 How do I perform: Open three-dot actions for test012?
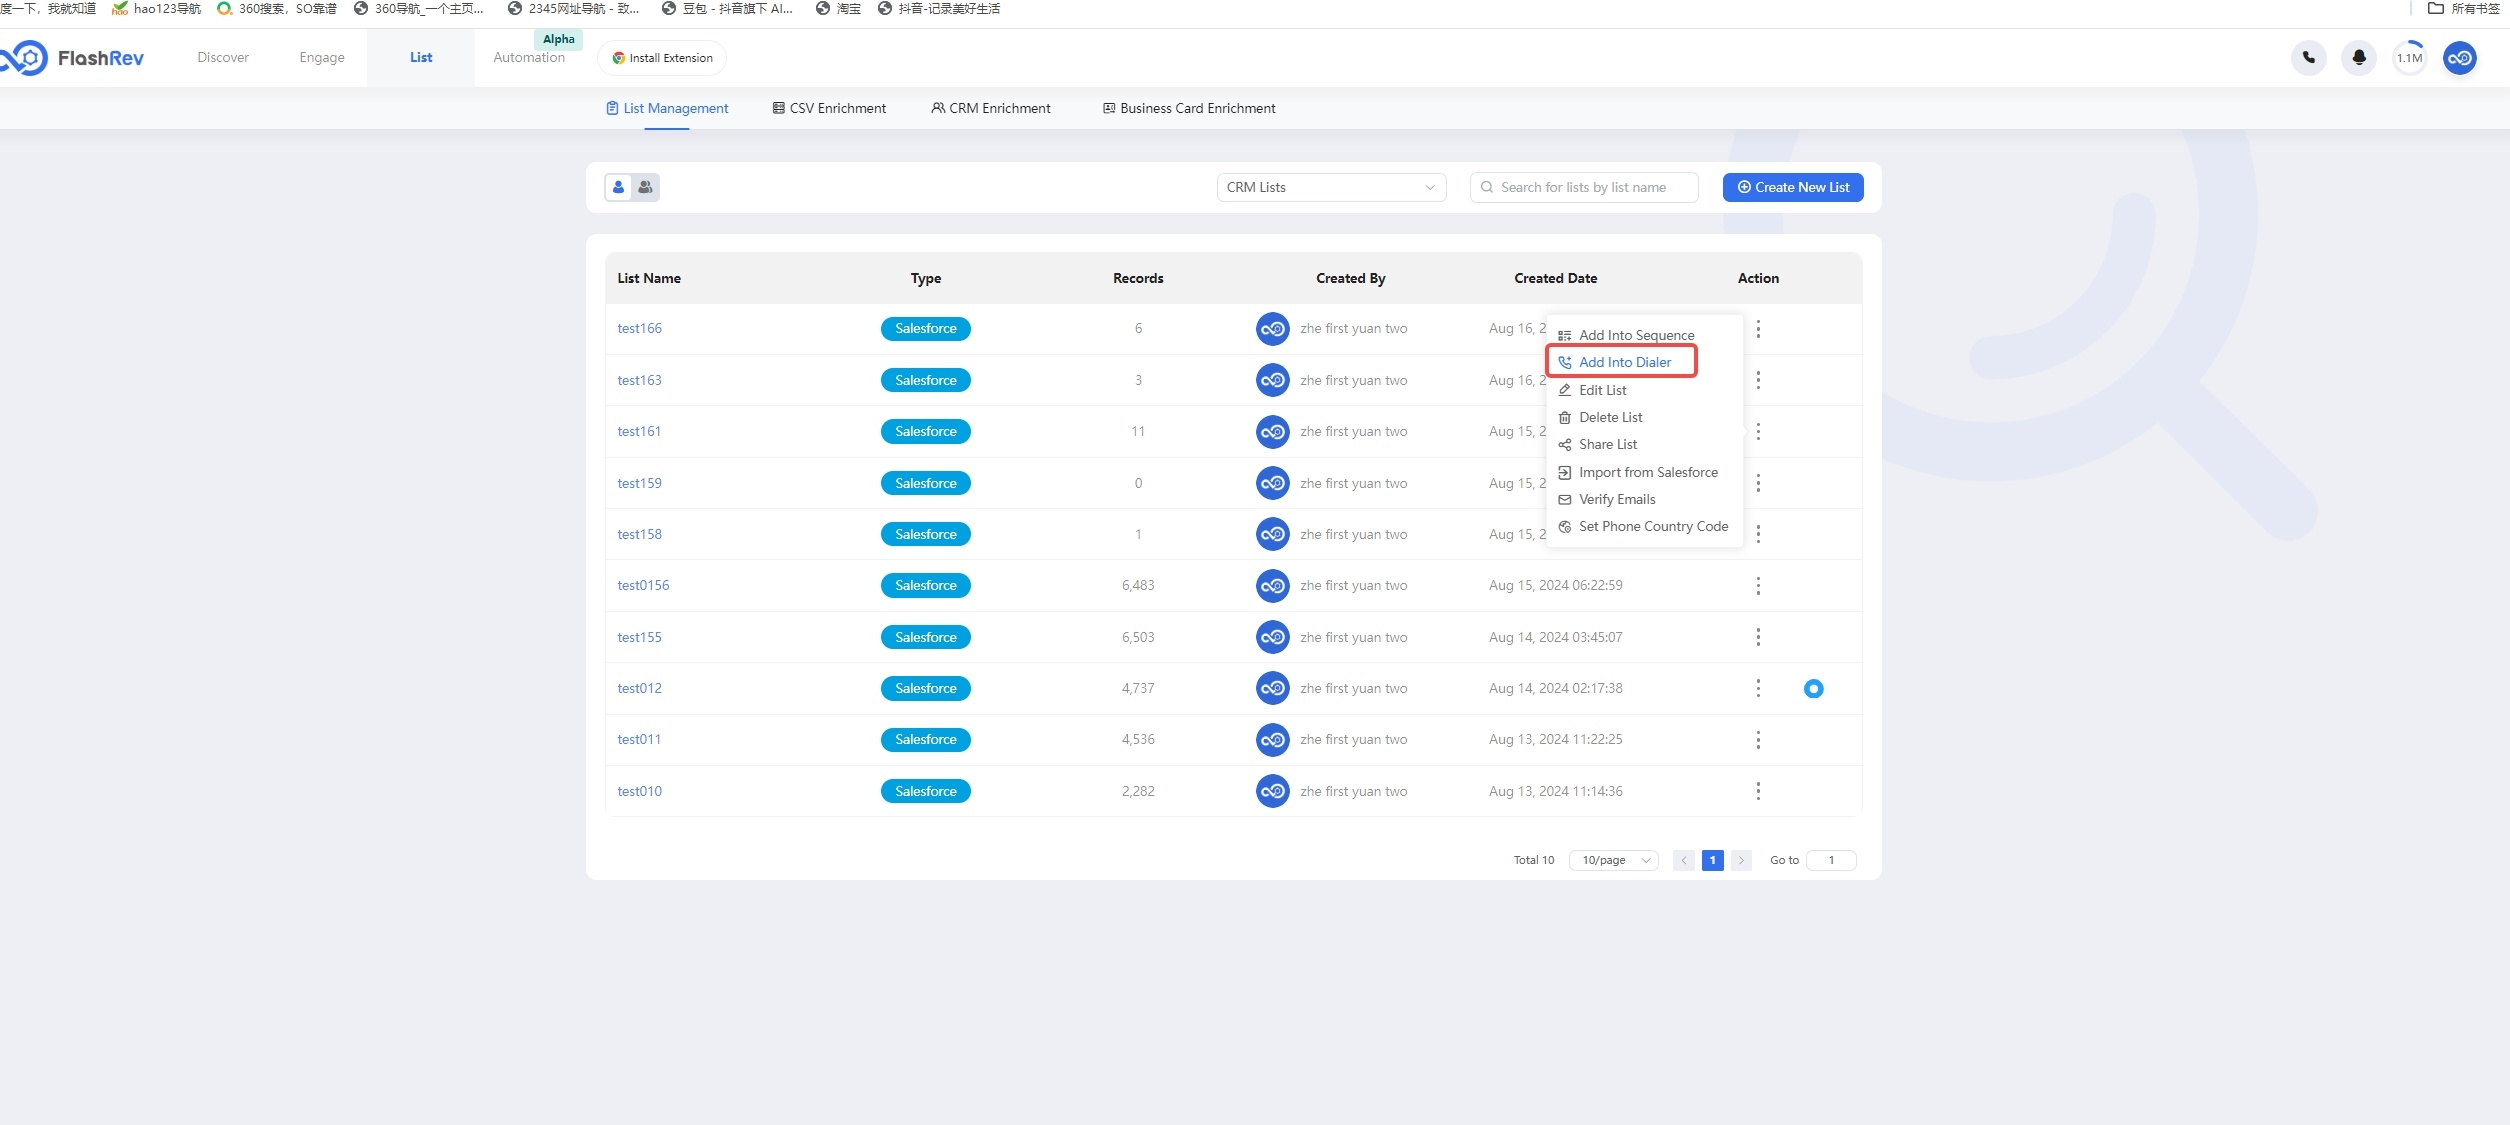coord(1758,688)
